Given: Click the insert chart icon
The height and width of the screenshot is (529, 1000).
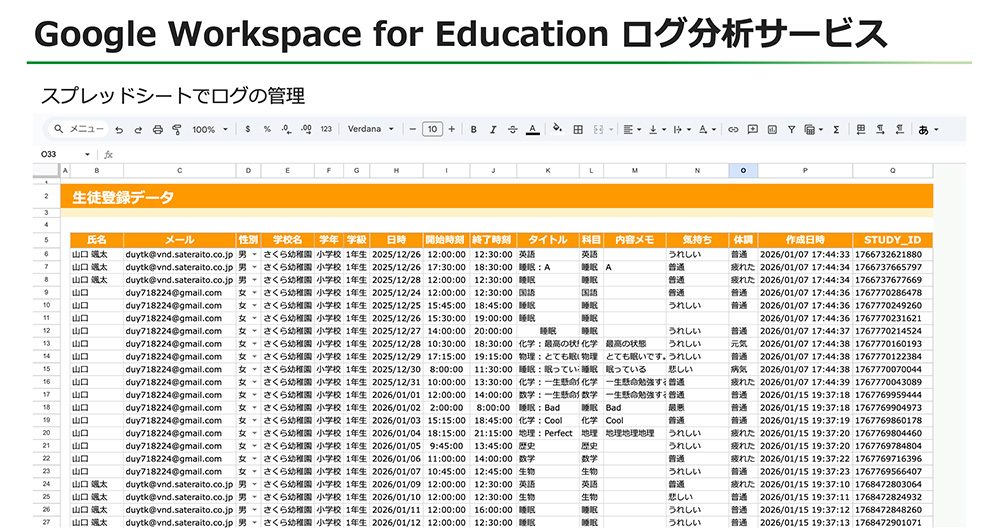Looking at the screenshot, I should (771, 130).
